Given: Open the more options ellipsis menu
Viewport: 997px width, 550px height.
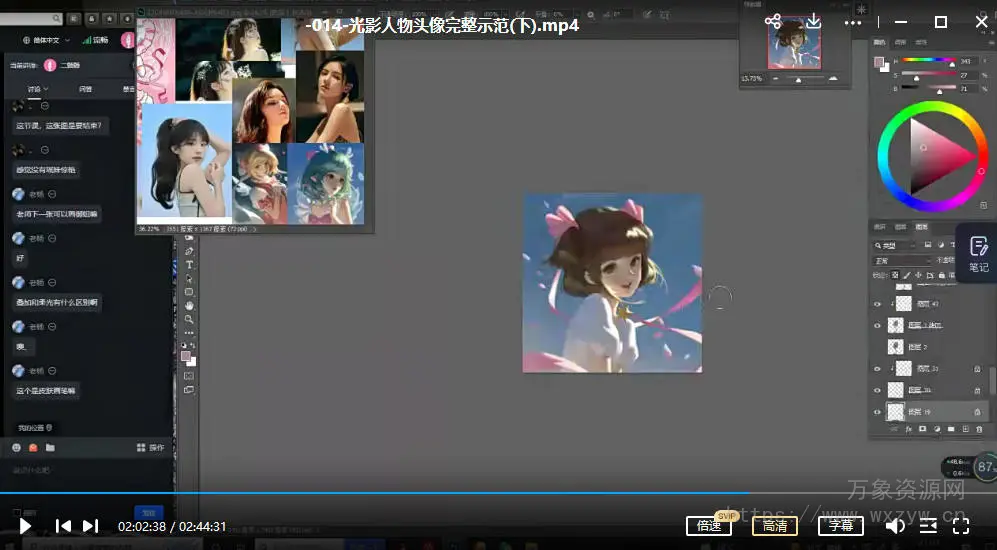Looking at the screenshot, I should coord(853,22).
